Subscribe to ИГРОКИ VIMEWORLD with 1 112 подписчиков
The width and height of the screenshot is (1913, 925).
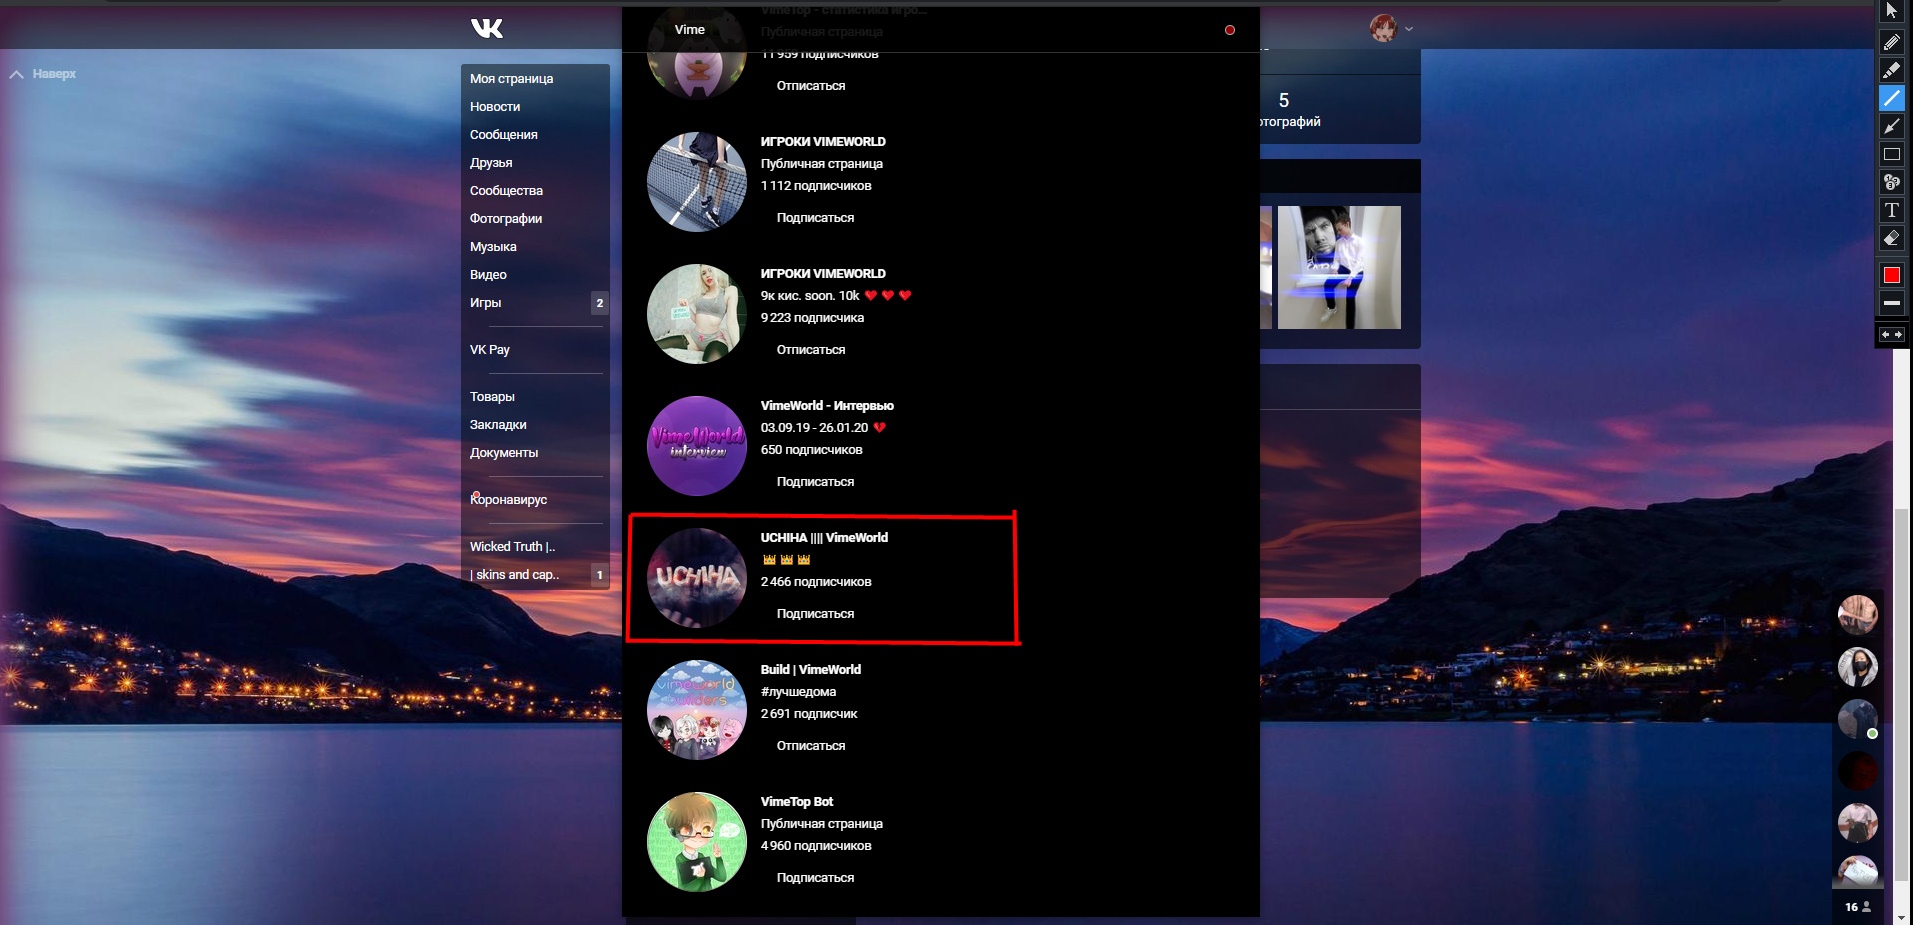[815, 217]
